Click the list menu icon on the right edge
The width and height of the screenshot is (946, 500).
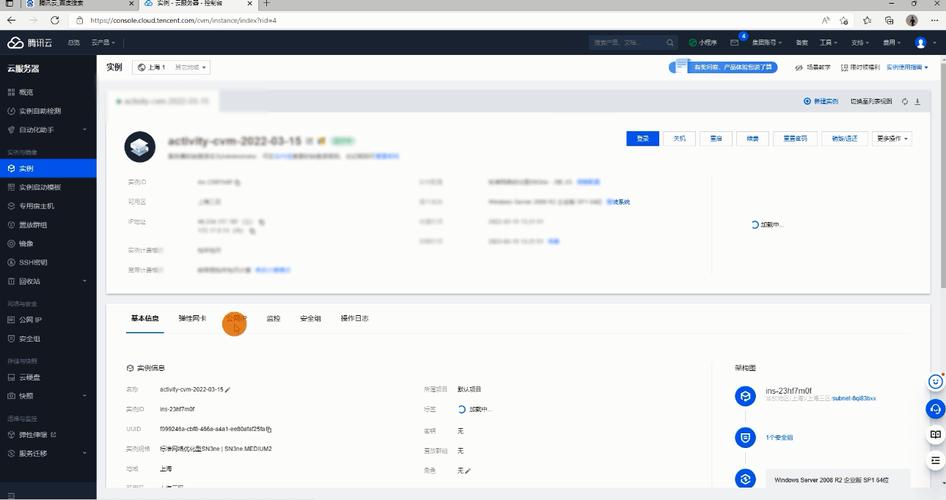pos(935,460)
